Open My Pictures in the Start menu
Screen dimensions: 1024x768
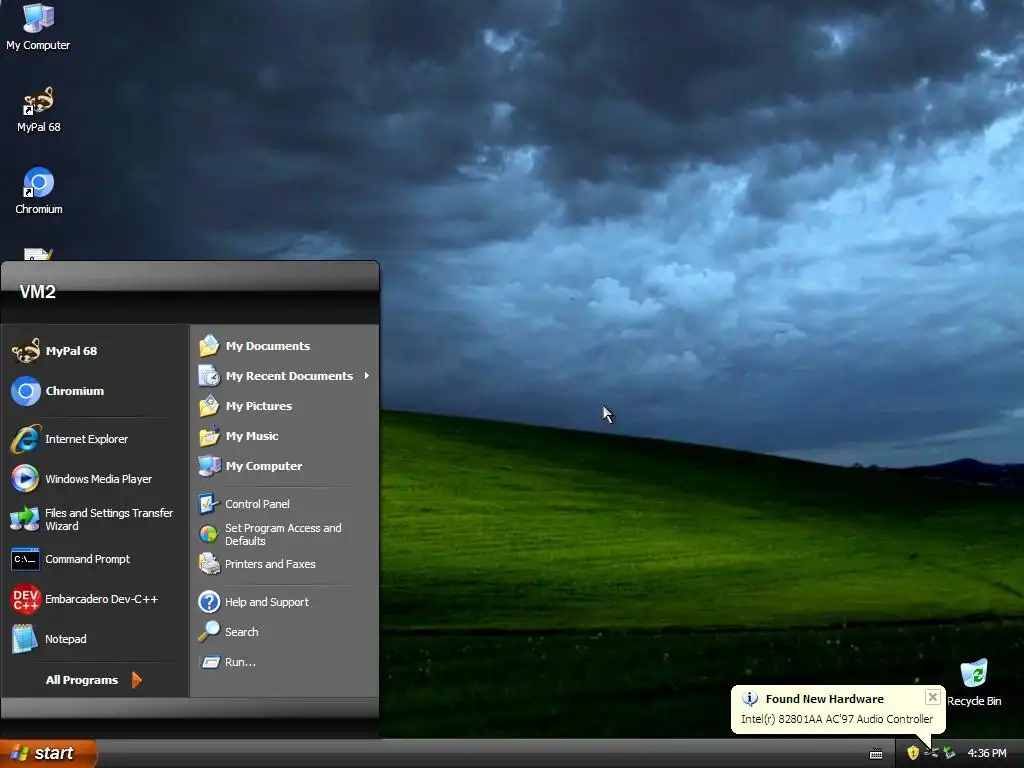(285, 406)
